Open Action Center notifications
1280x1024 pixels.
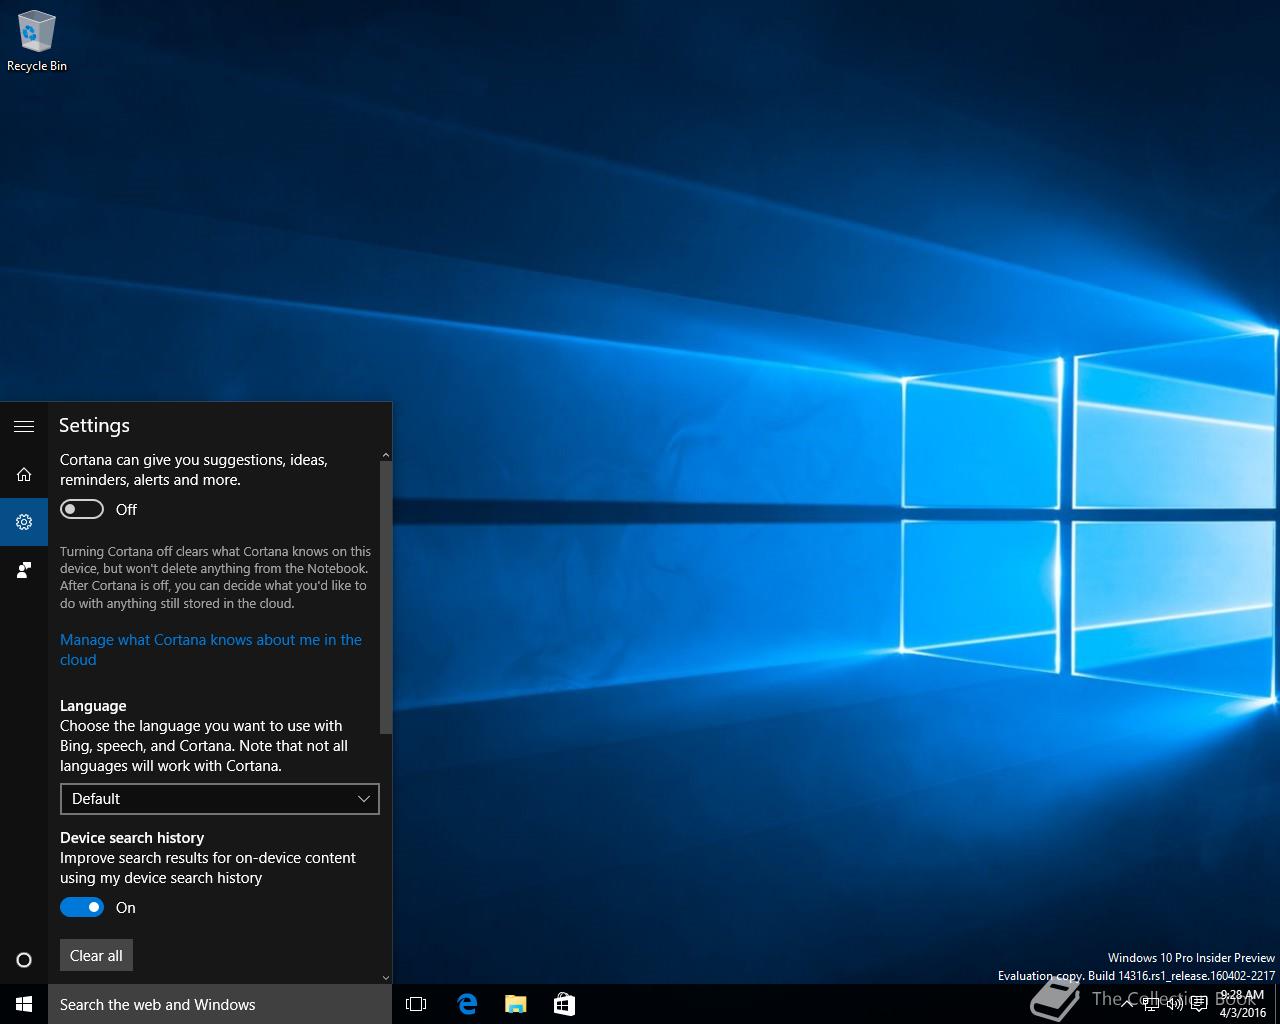[x=1199, y=1004]
